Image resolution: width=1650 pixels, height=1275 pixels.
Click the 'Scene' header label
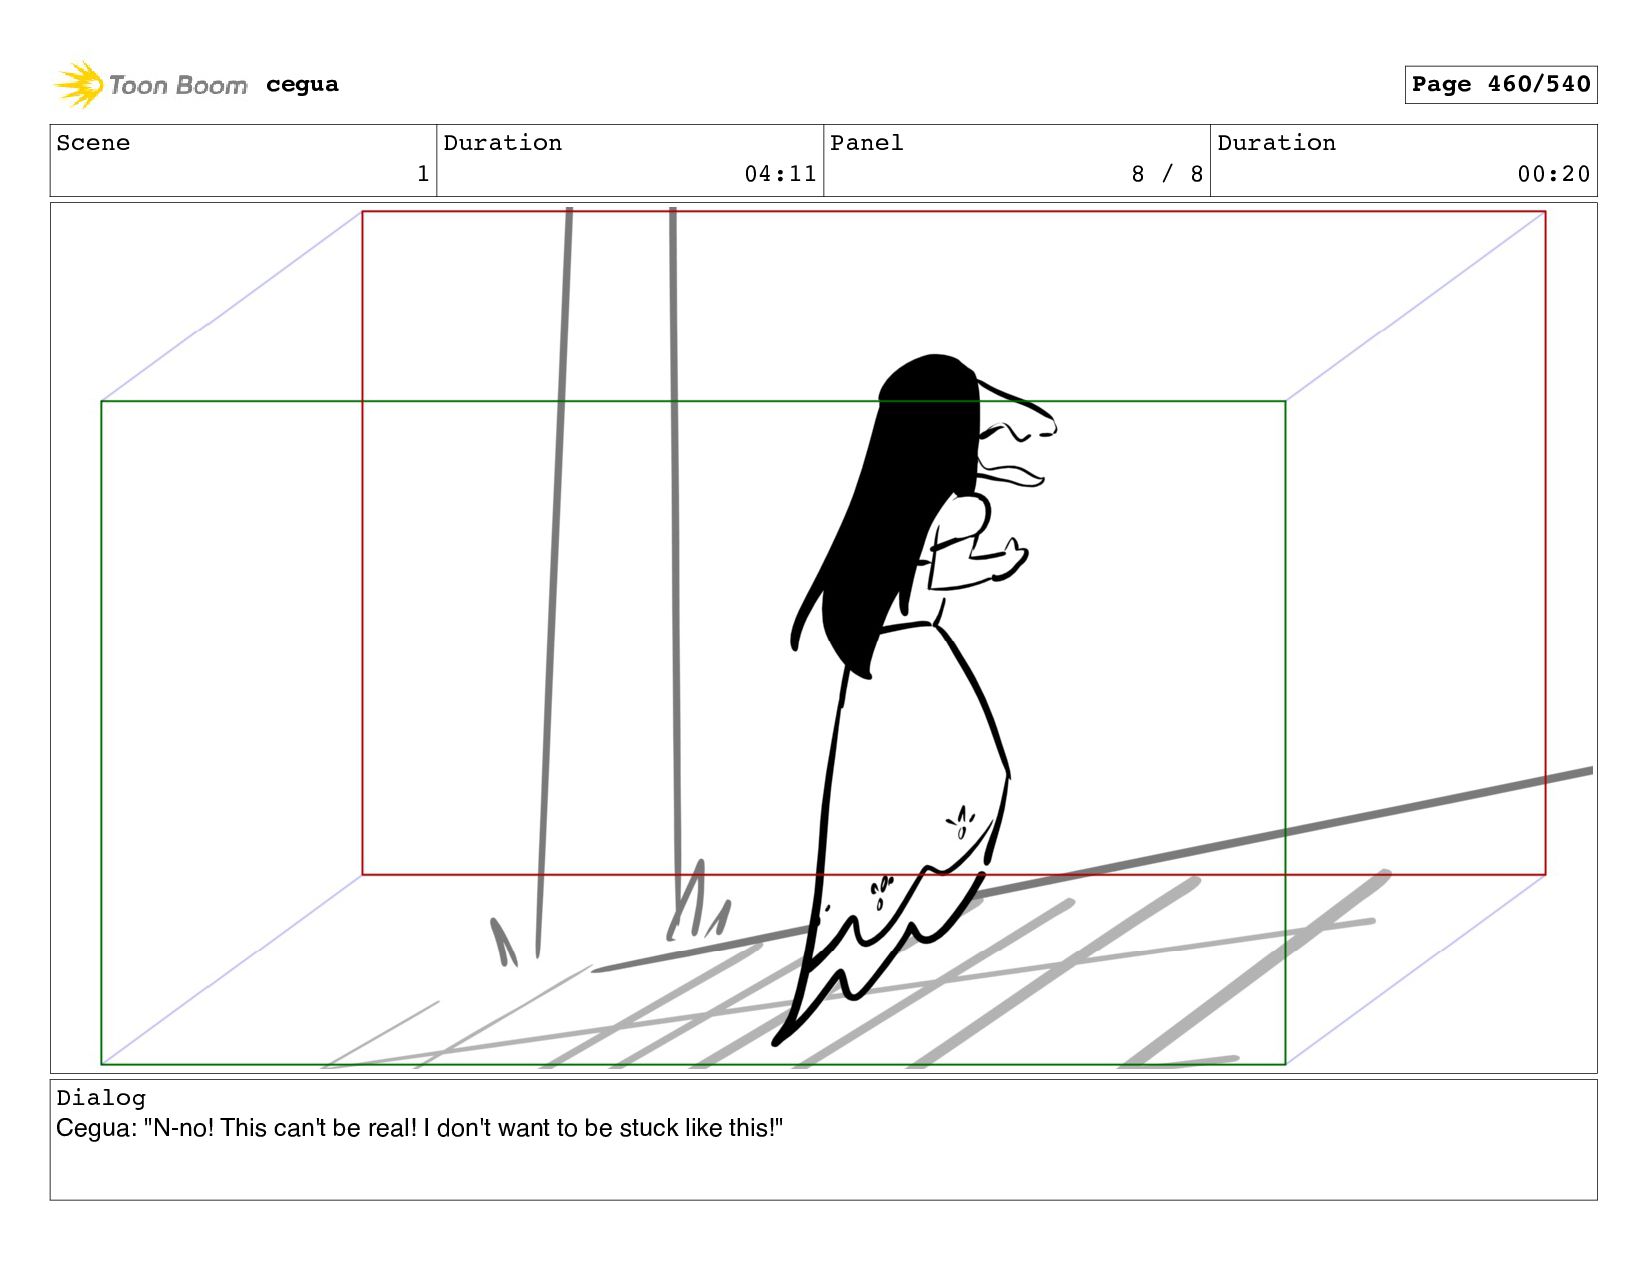(x=93, y=143)
